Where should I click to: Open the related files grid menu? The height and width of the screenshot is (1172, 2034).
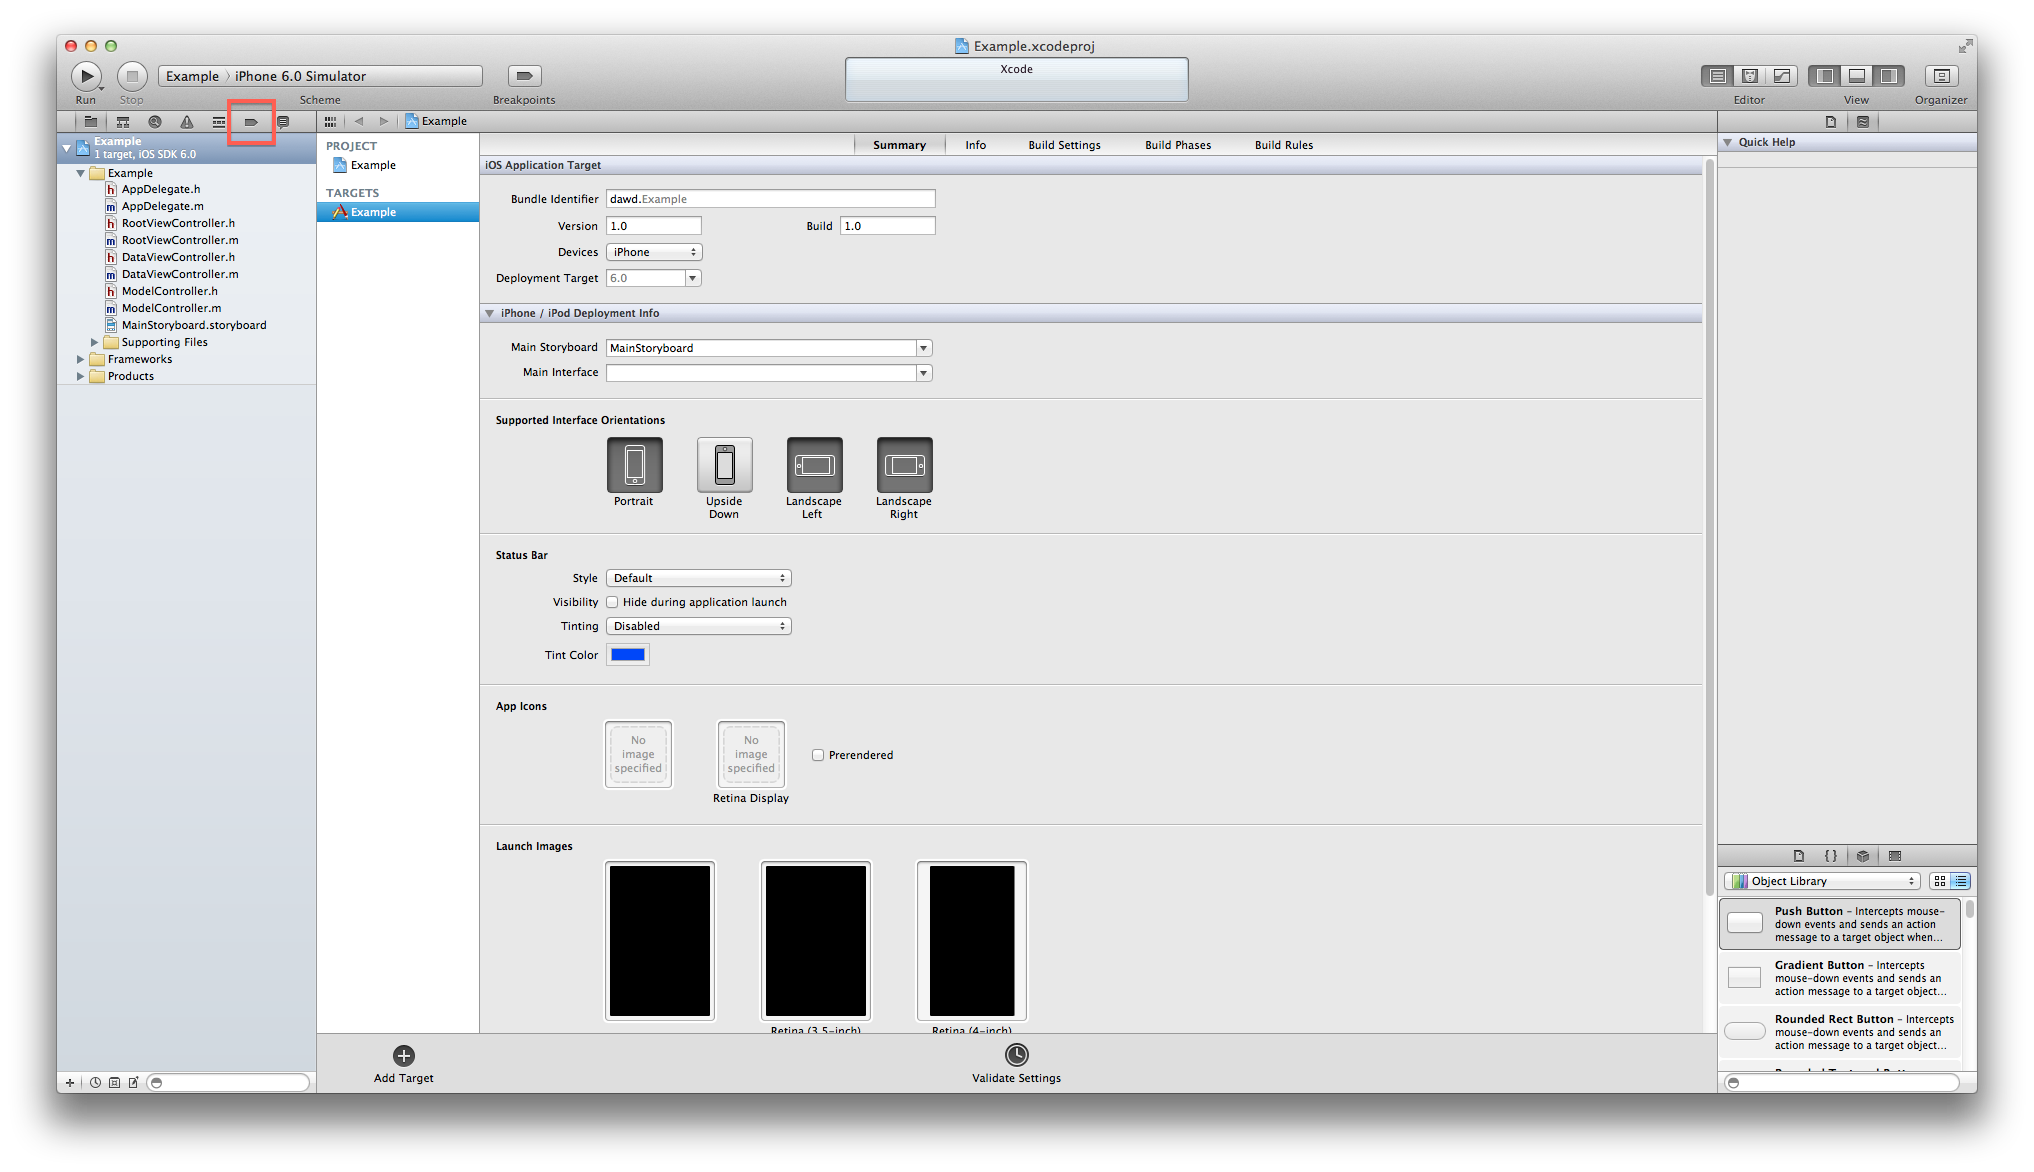pyautogui.click(x=330, y=122)
